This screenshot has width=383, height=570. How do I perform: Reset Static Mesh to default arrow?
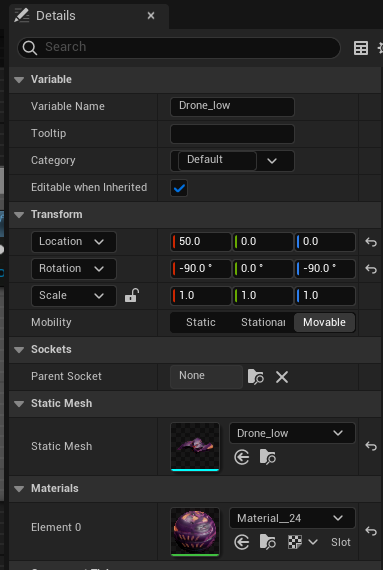coord(371,446)
